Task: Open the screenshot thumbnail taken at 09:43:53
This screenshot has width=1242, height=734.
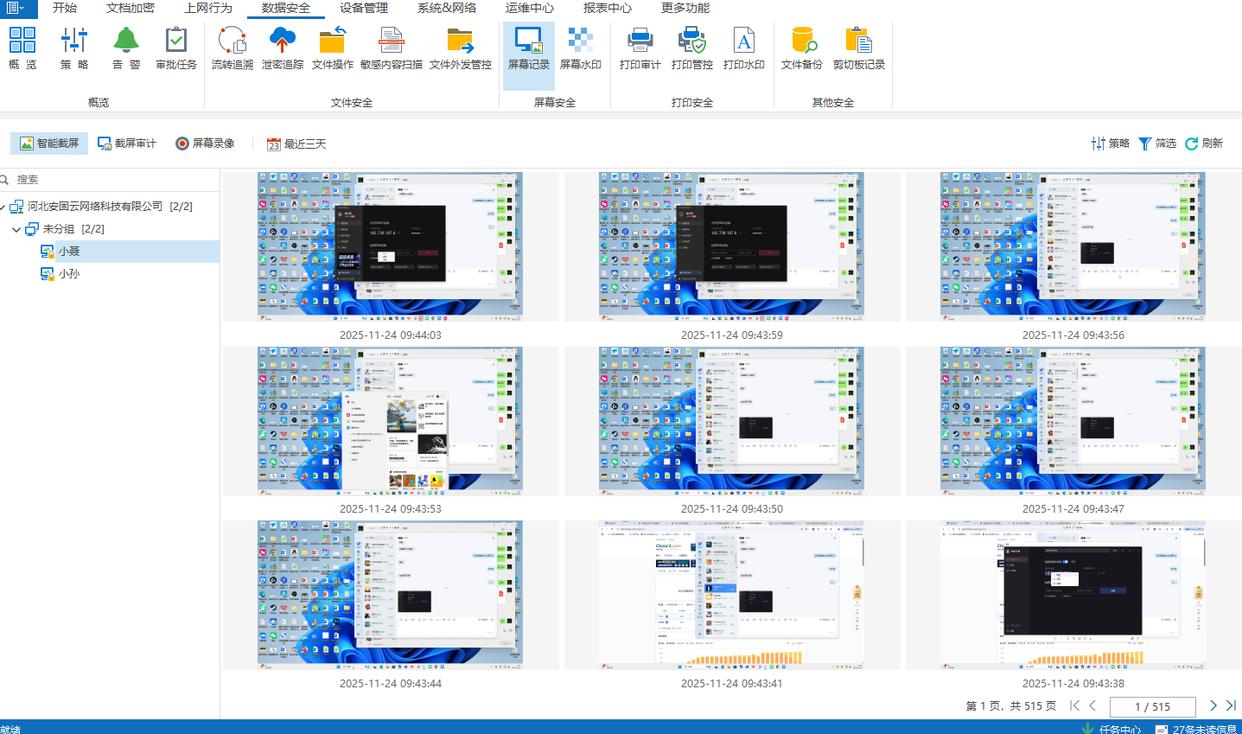Action: [390, 420]
